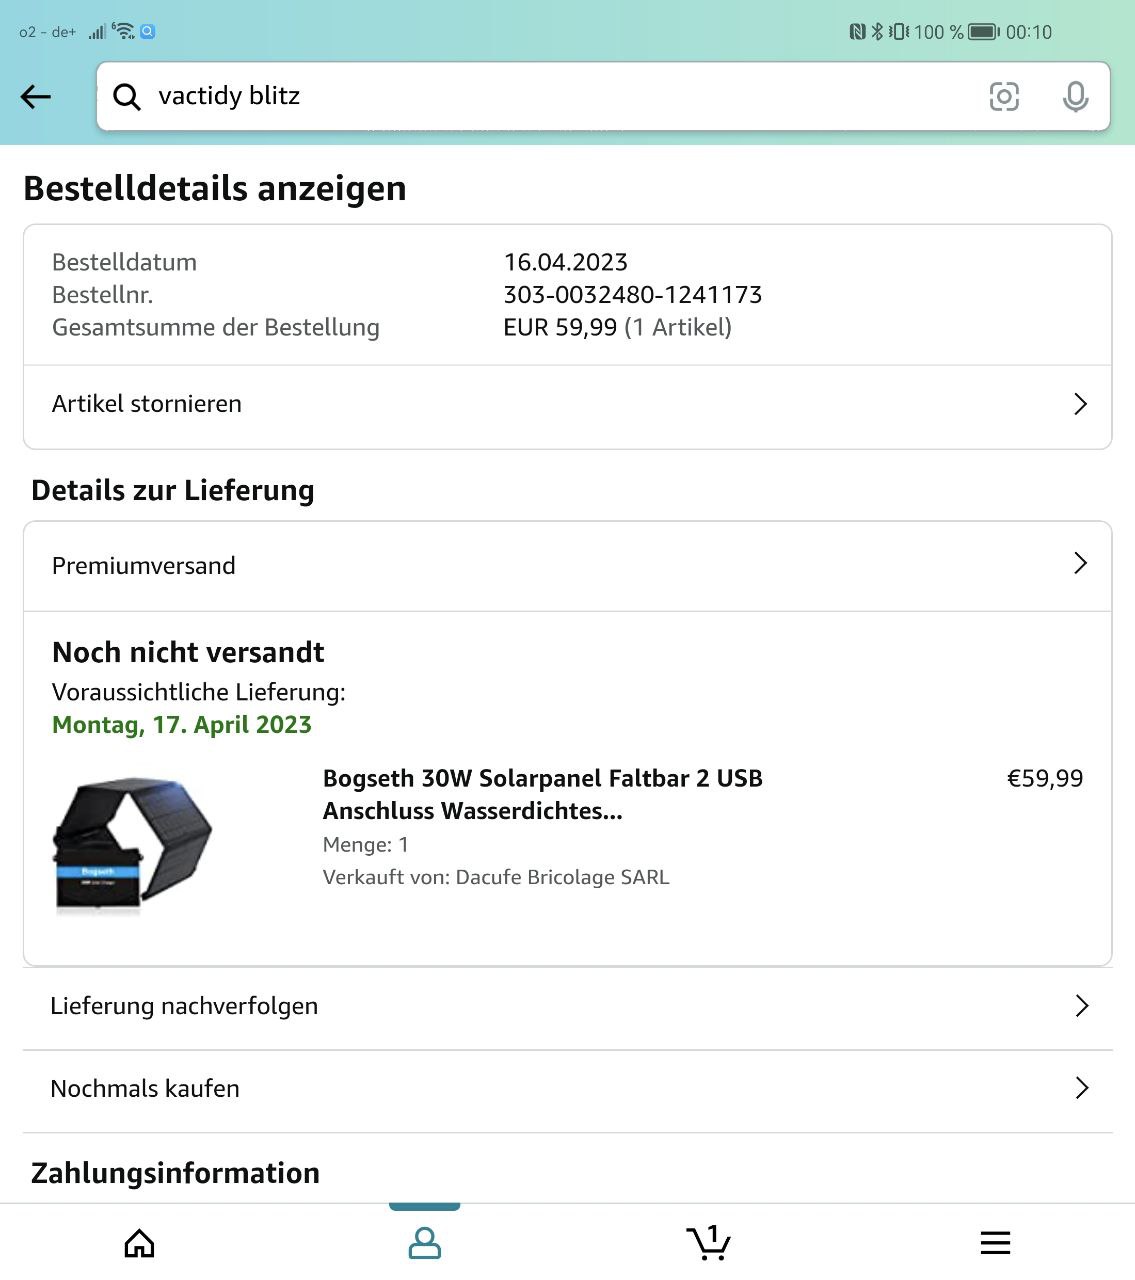Expand Premiumversand chevron
1135x1280 pixels.
(x=1080, y=563)
